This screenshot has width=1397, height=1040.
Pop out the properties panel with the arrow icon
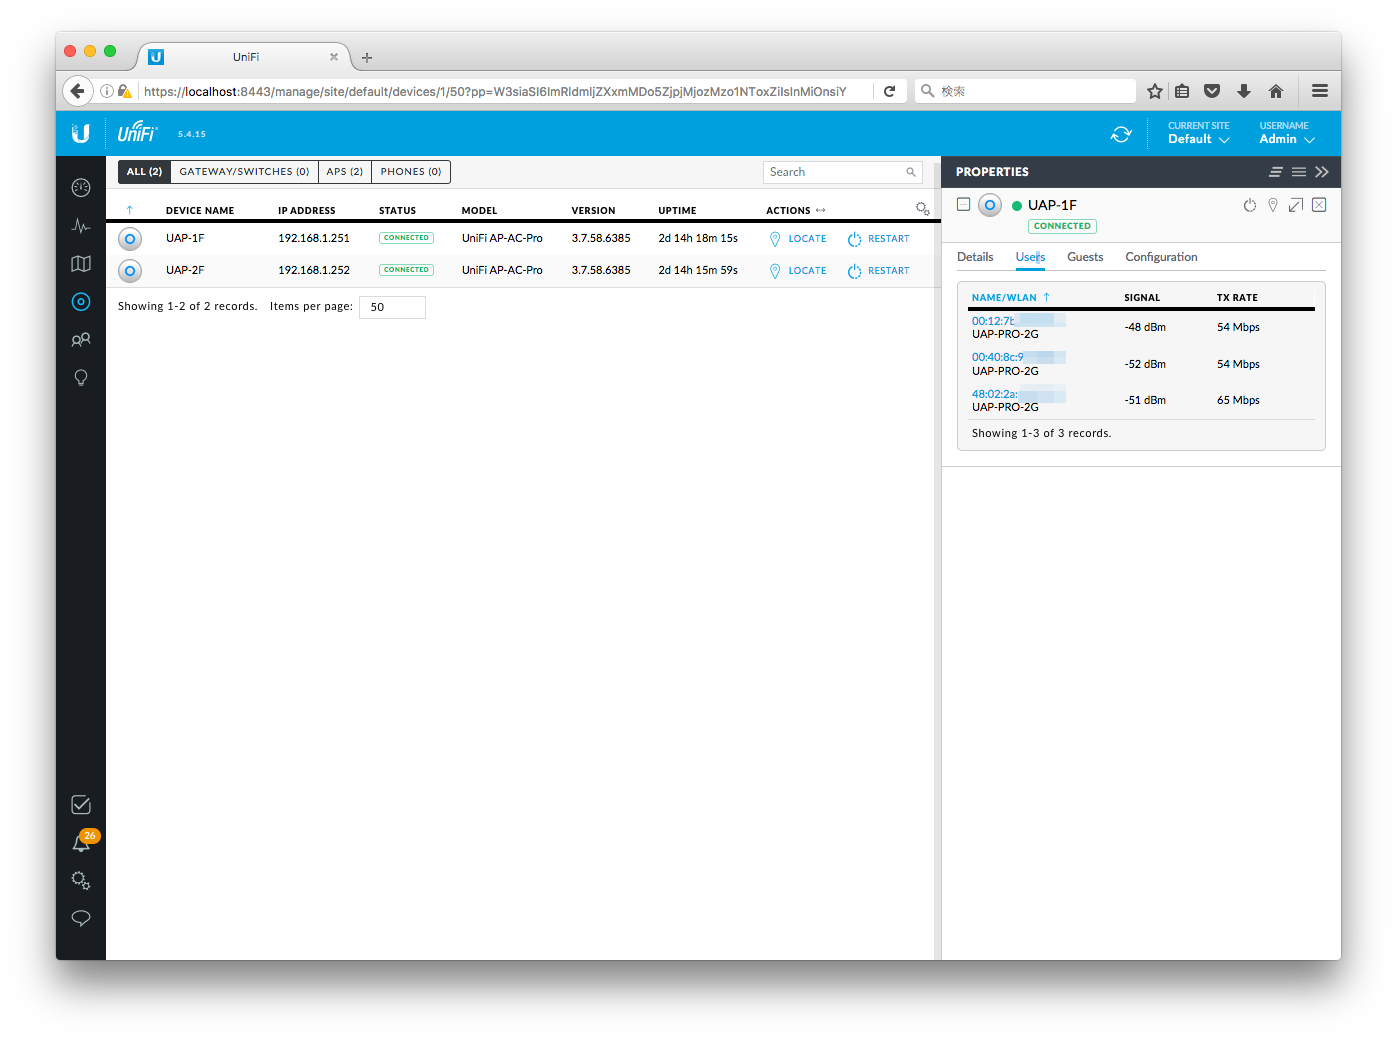coord(1296,205)
